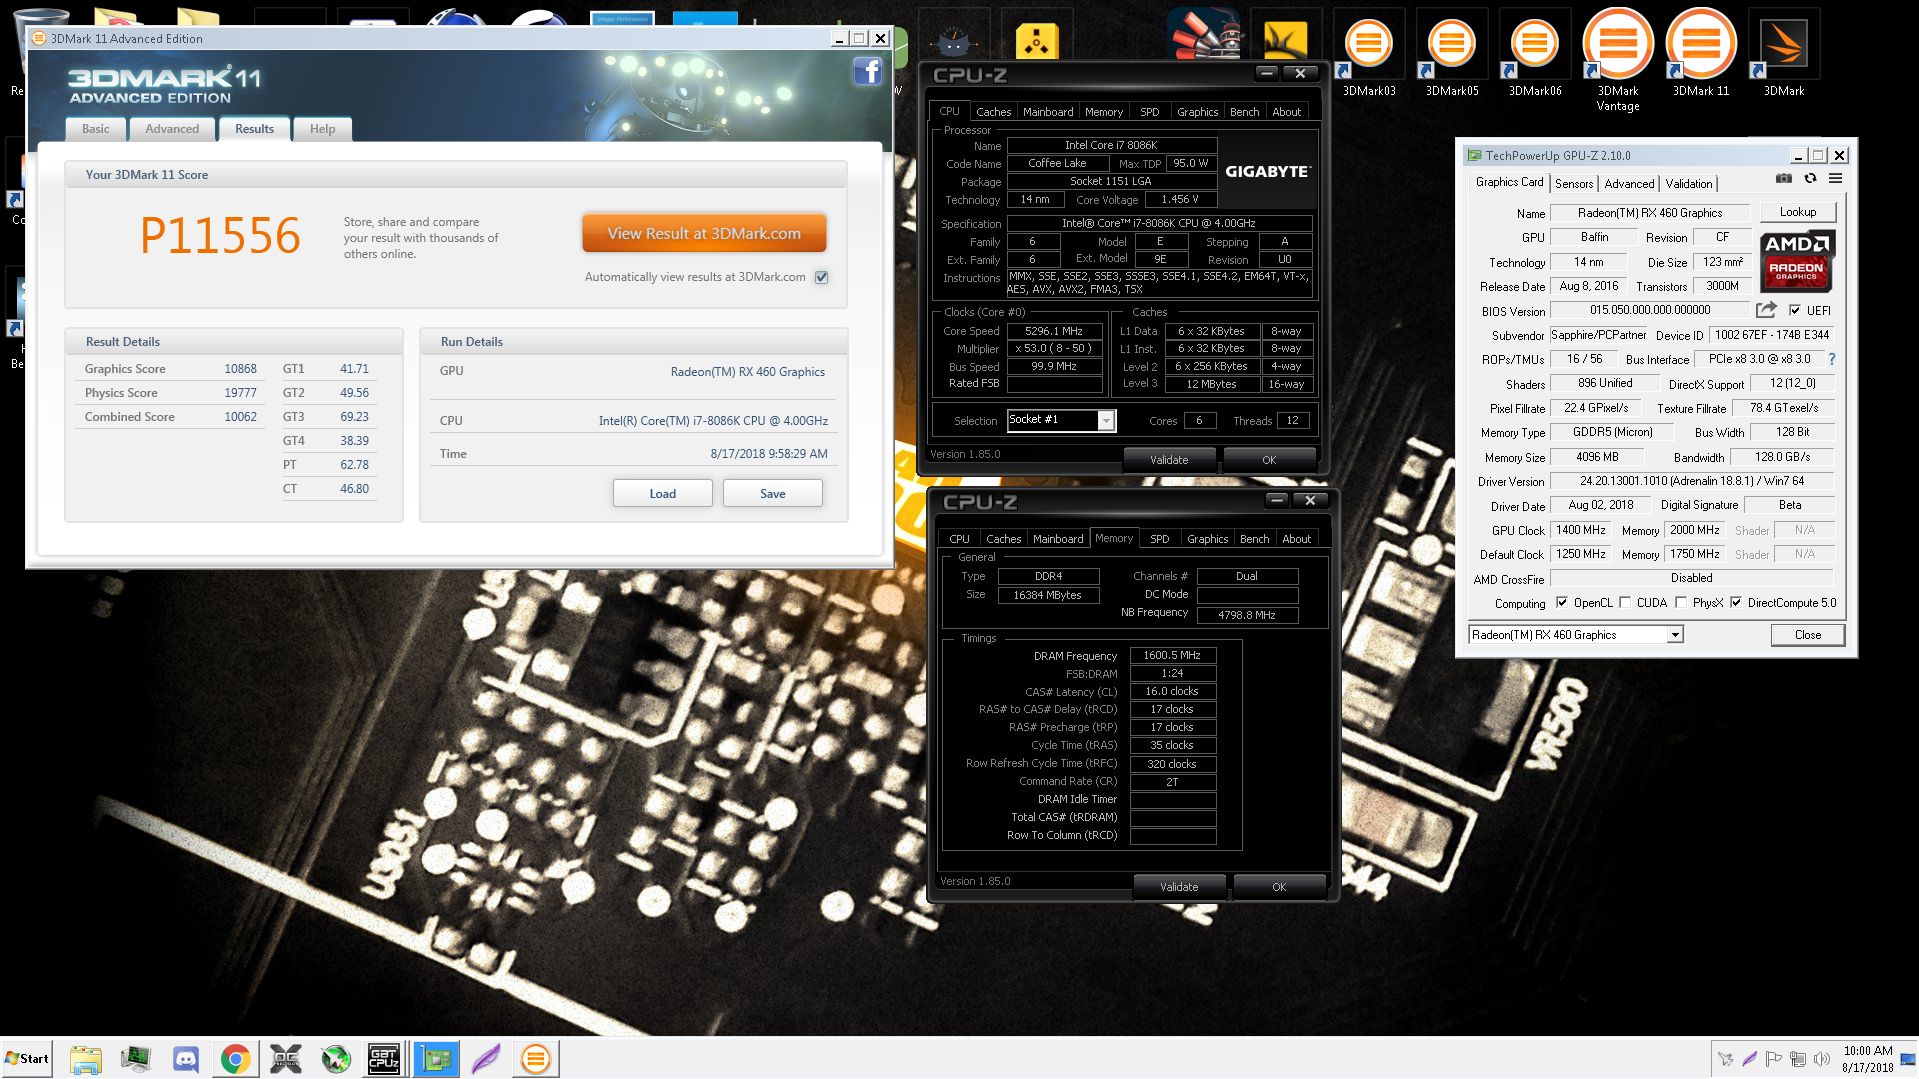This screenshot has width=1919, height=1079.
Task: Open the Help tab in 3DMark 11
Action: point(322,129)
